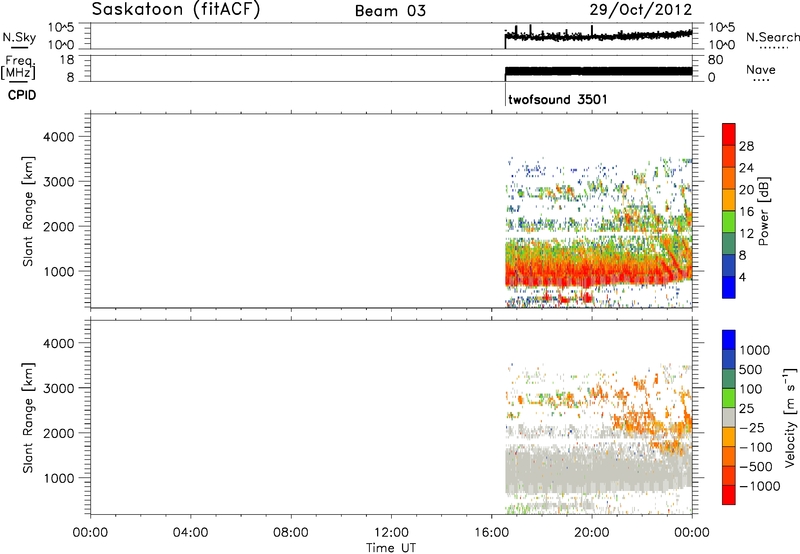Click the 'Time UT' axis label

[391, 548]
